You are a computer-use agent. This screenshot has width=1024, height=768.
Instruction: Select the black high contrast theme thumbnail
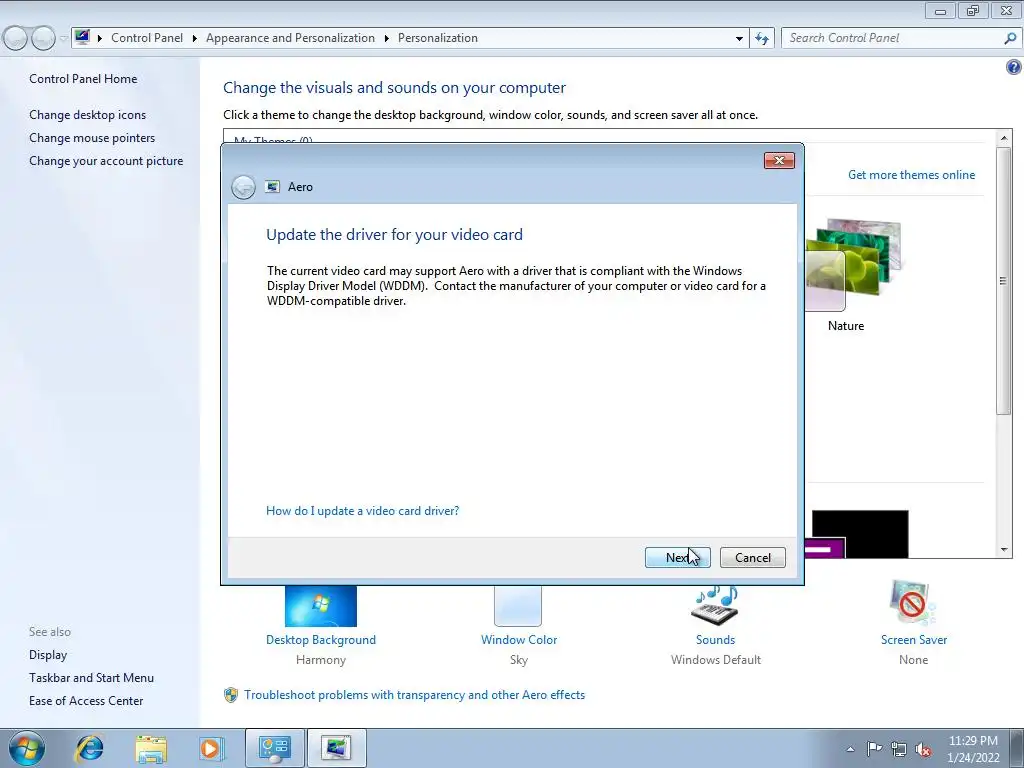pyautogui.click(x=860, y=534)
